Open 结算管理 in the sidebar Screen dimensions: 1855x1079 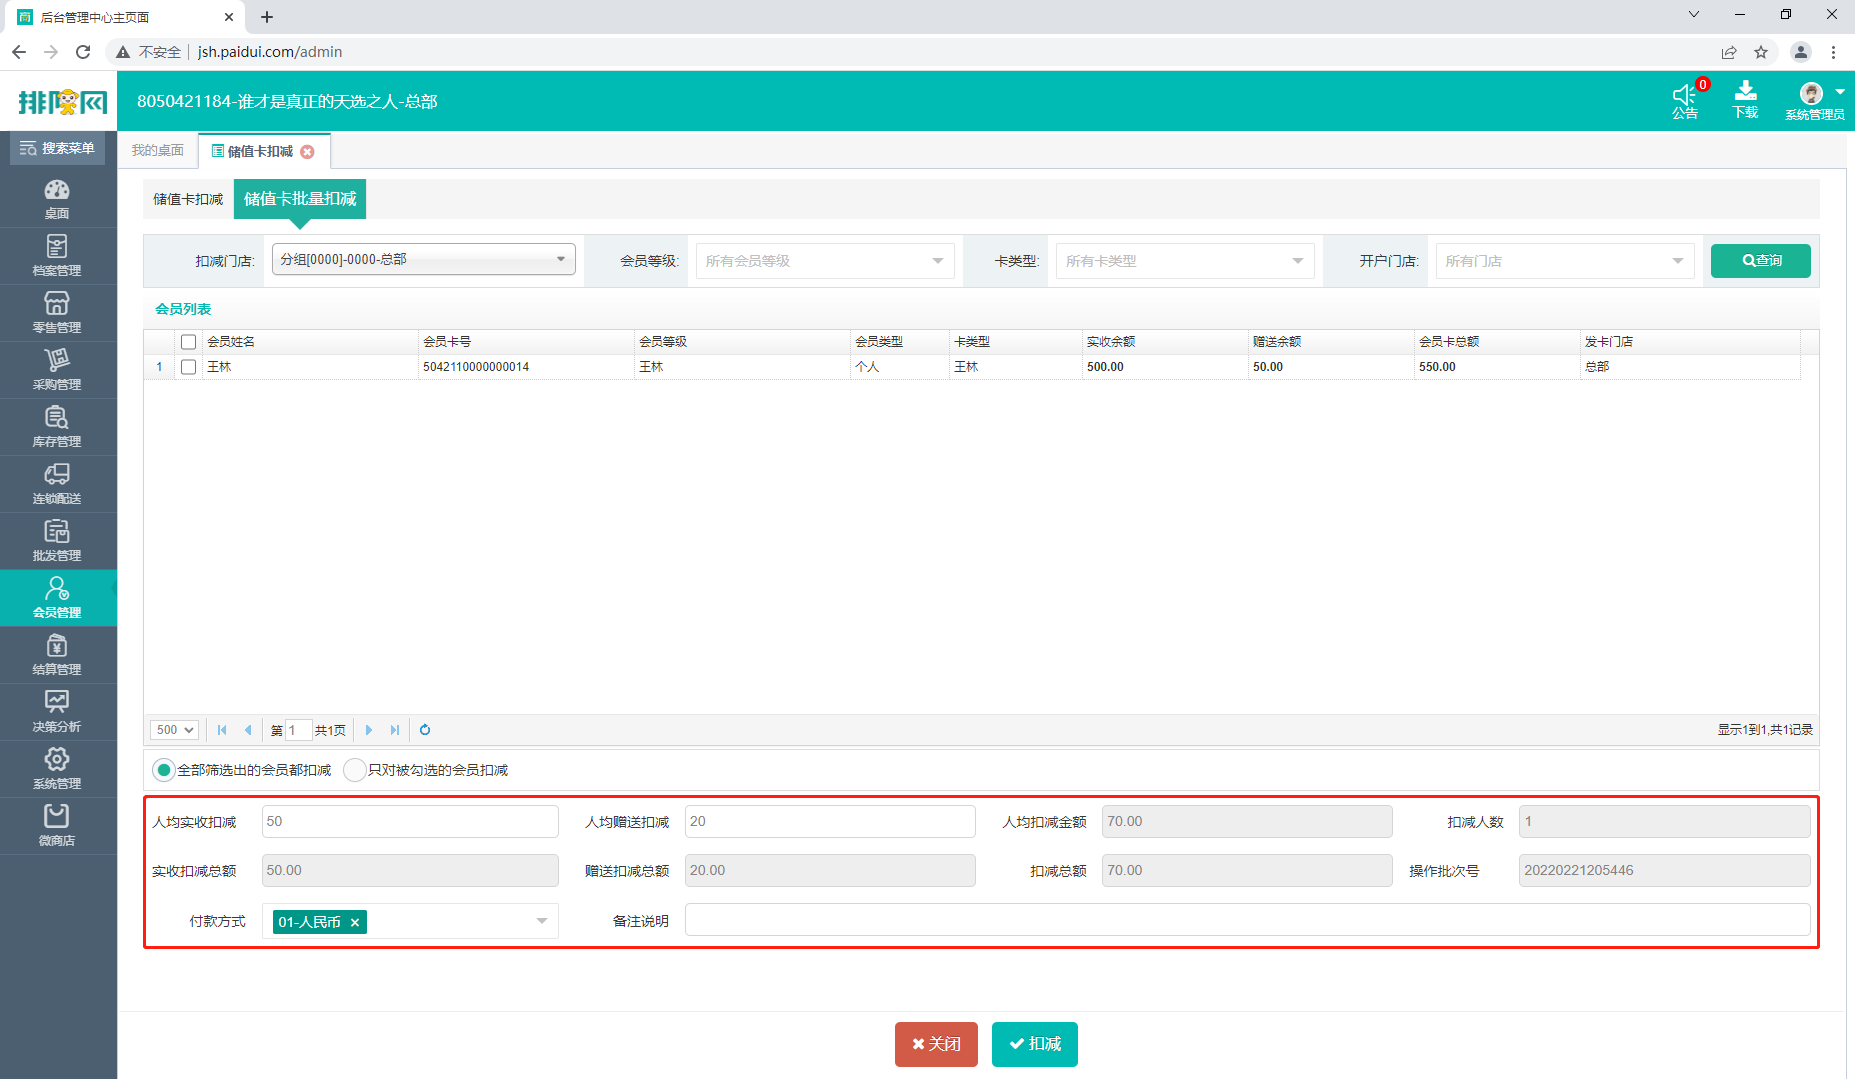57,655
